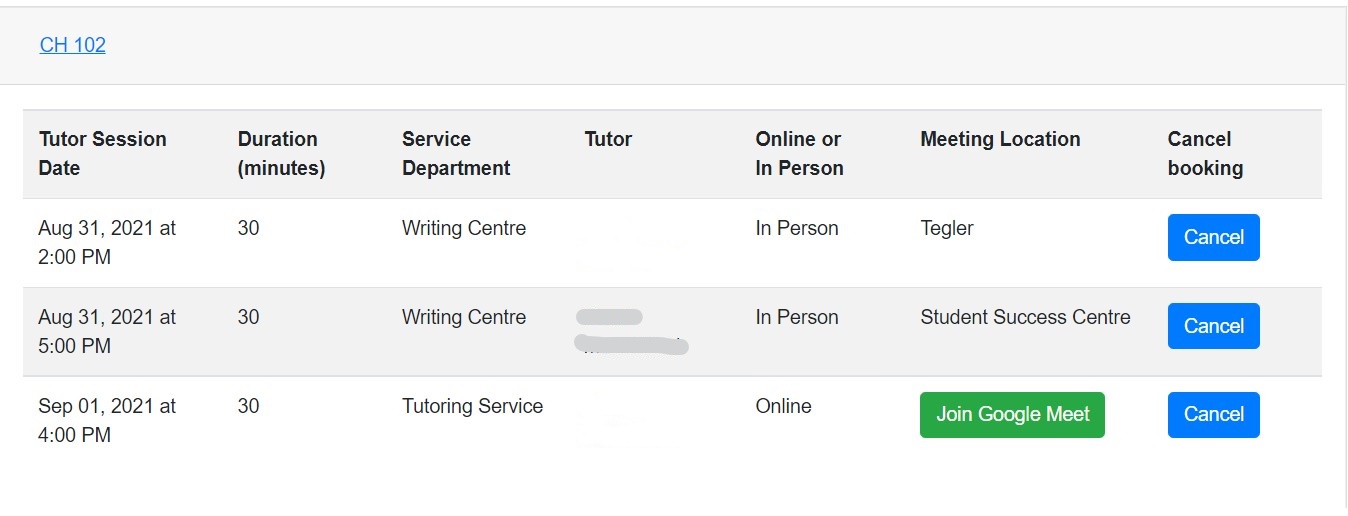This screenshot has height=516, width=1348.
Task: Select the Service Department column header
Action: [456, 154]
